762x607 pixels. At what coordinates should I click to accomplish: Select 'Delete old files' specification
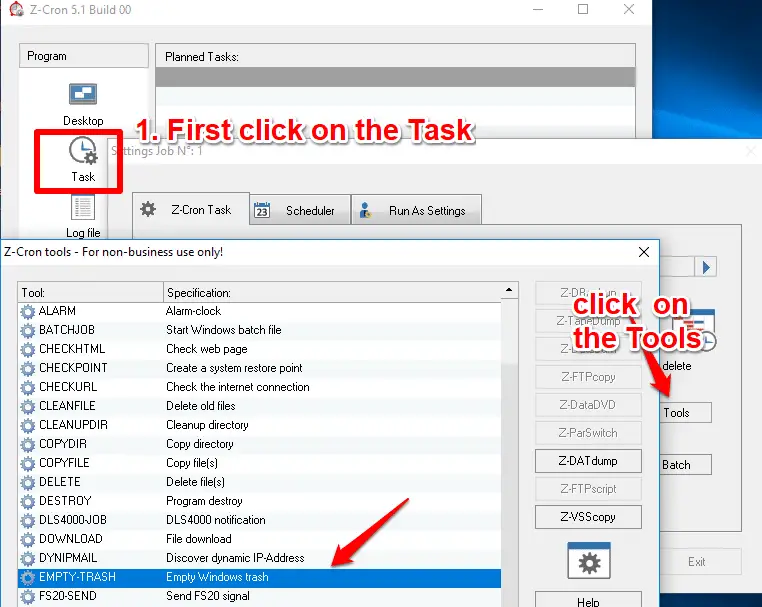point(201,406)
